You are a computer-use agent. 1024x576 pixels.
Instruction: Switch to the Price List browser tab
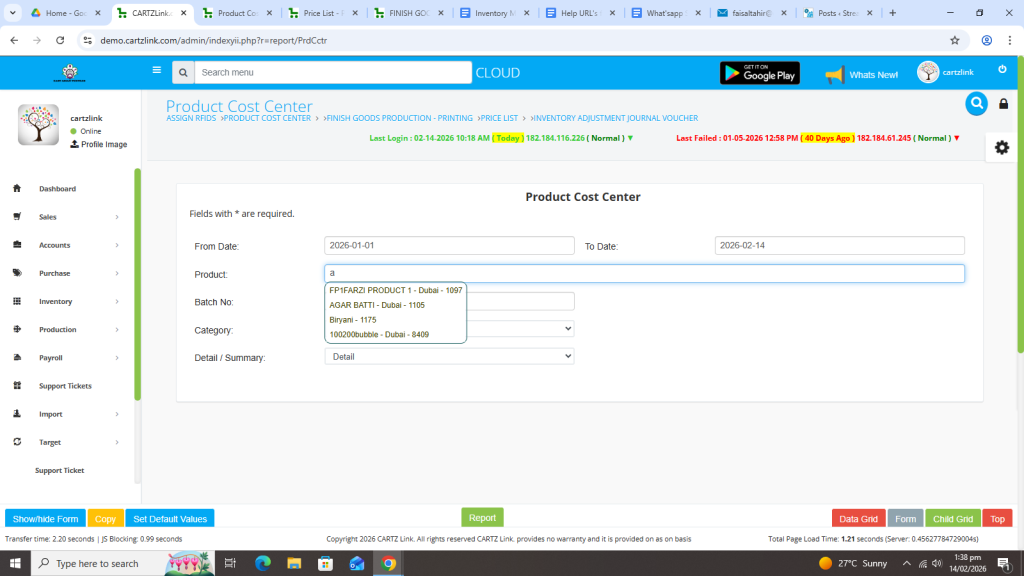click(323, 13)
